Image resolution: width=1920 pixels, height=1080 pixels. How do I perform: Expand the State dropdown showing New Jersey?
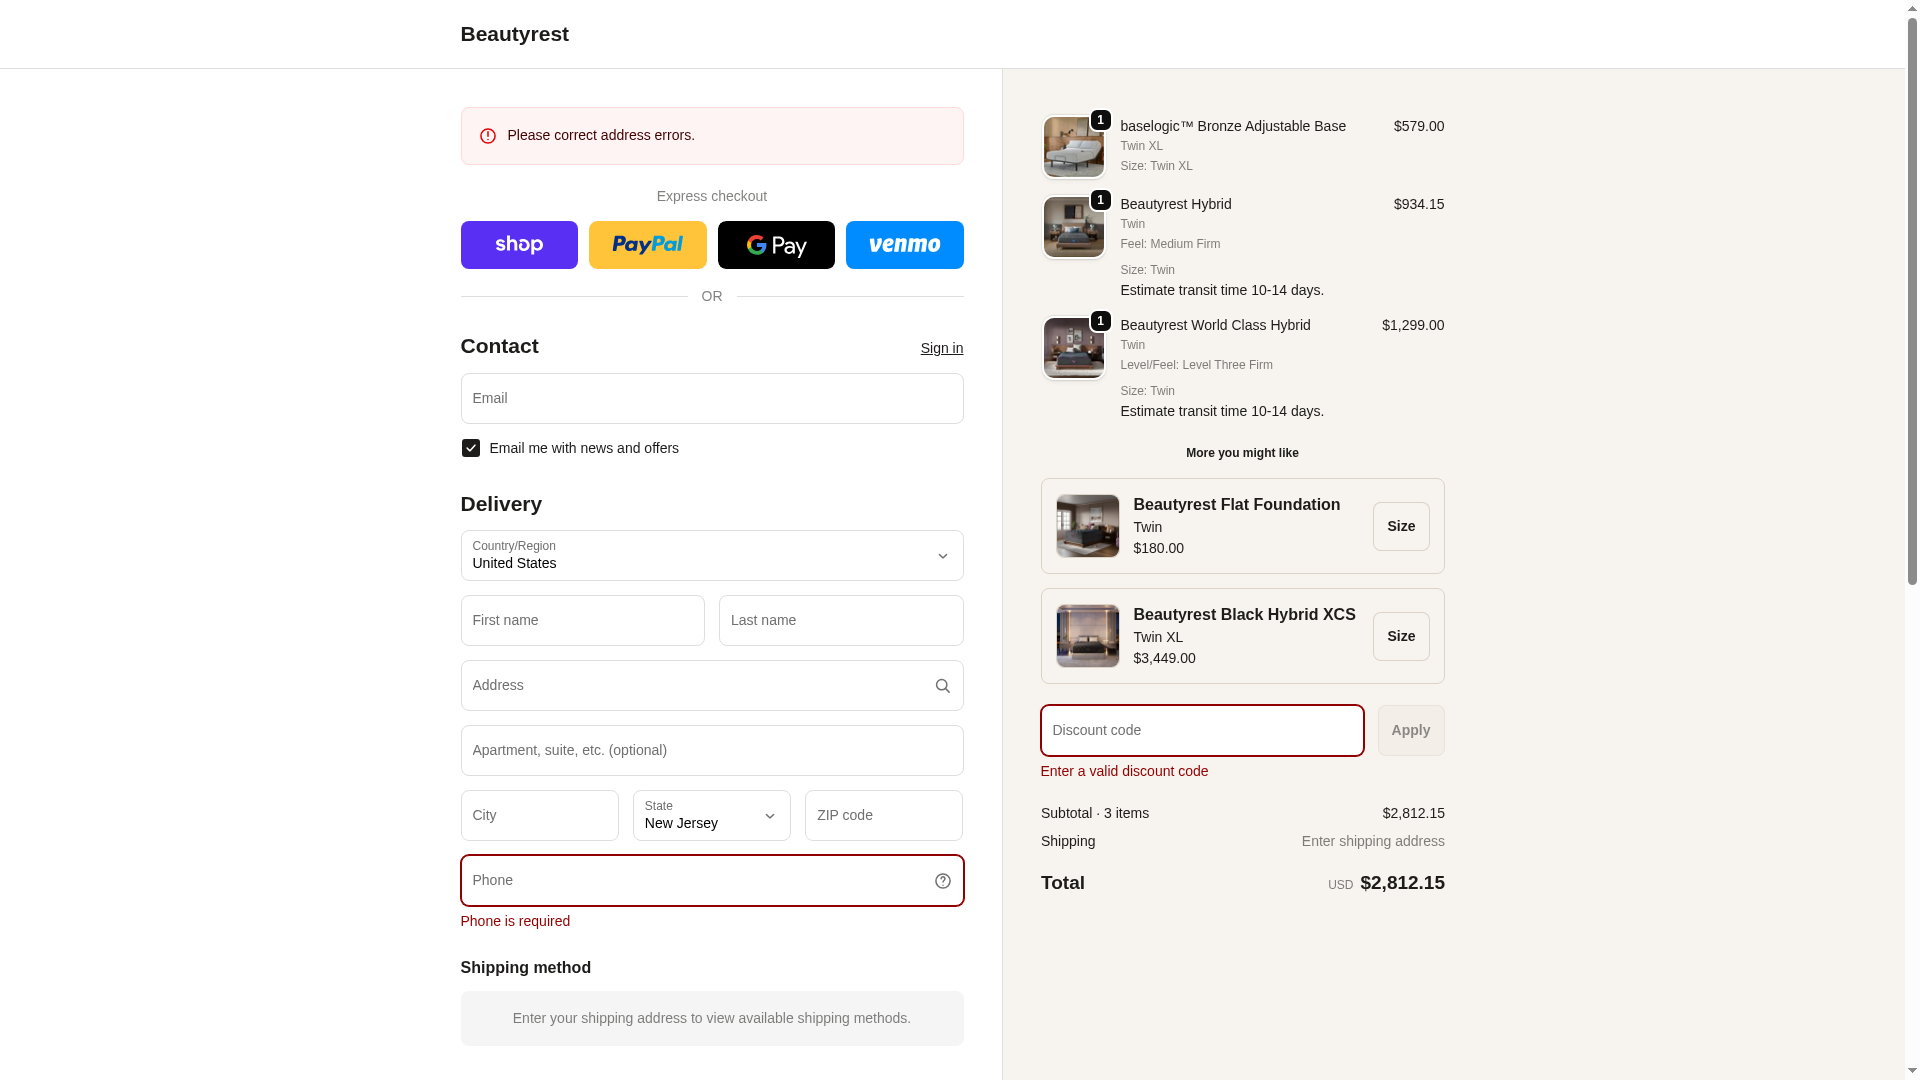tap(711, 816)
